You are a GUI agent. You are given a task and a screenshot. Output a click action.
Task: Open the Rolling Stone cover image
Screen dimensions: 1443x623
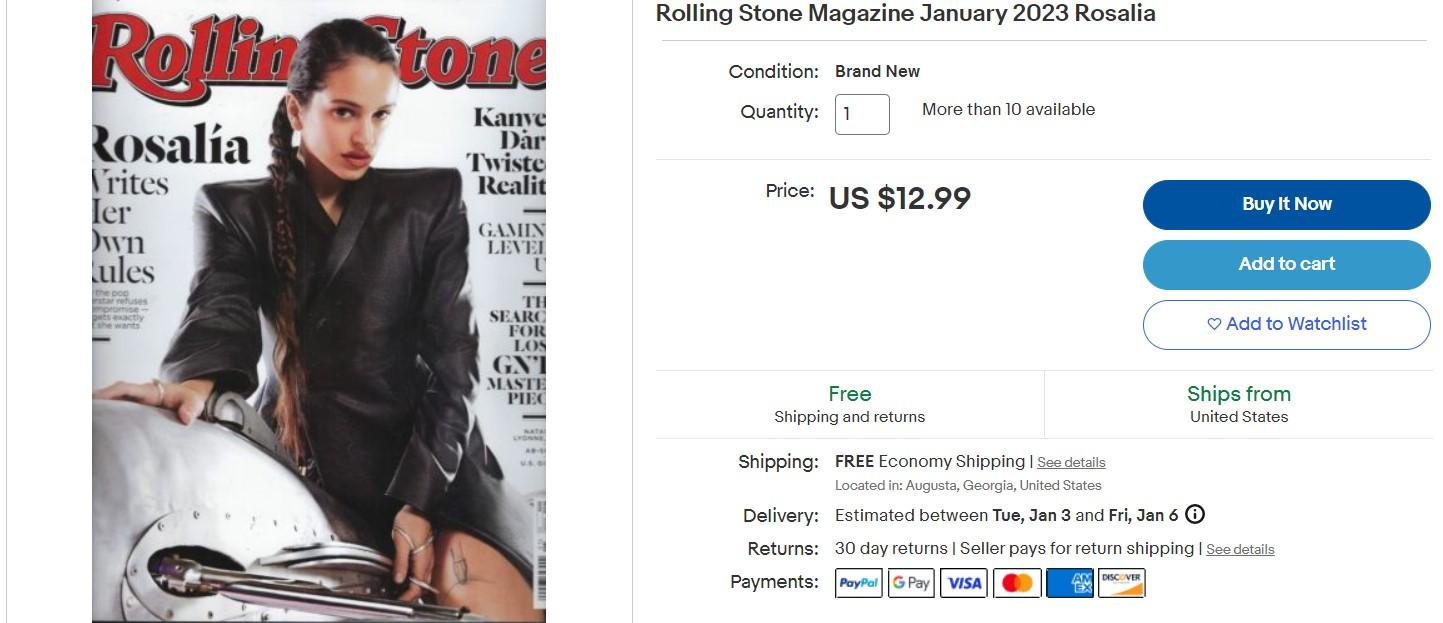(319, 311)
